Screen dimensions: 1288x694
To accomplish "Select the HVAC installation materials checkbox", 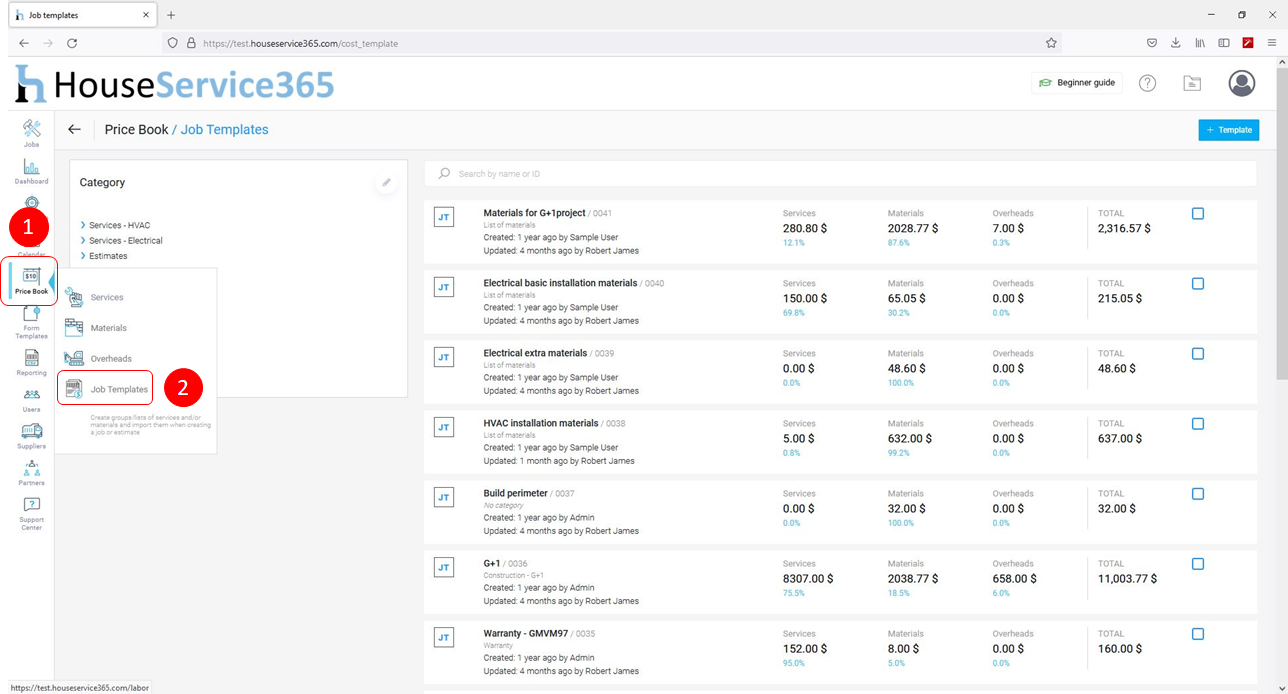I will coord(1198,424).
